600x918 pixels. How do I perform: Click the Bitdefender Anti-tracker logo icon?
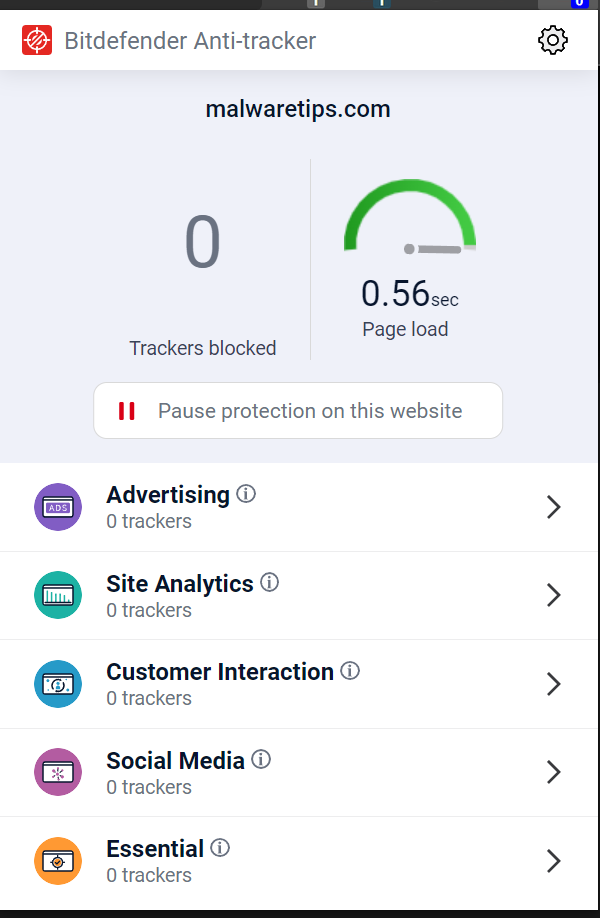37,40
